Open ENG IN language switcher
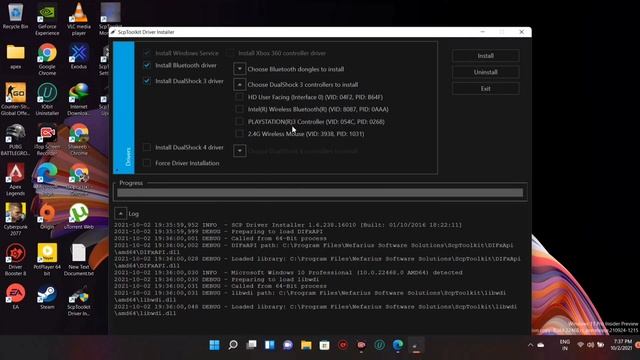The width and height of the screenshot is (640, 360). [565, 345]
